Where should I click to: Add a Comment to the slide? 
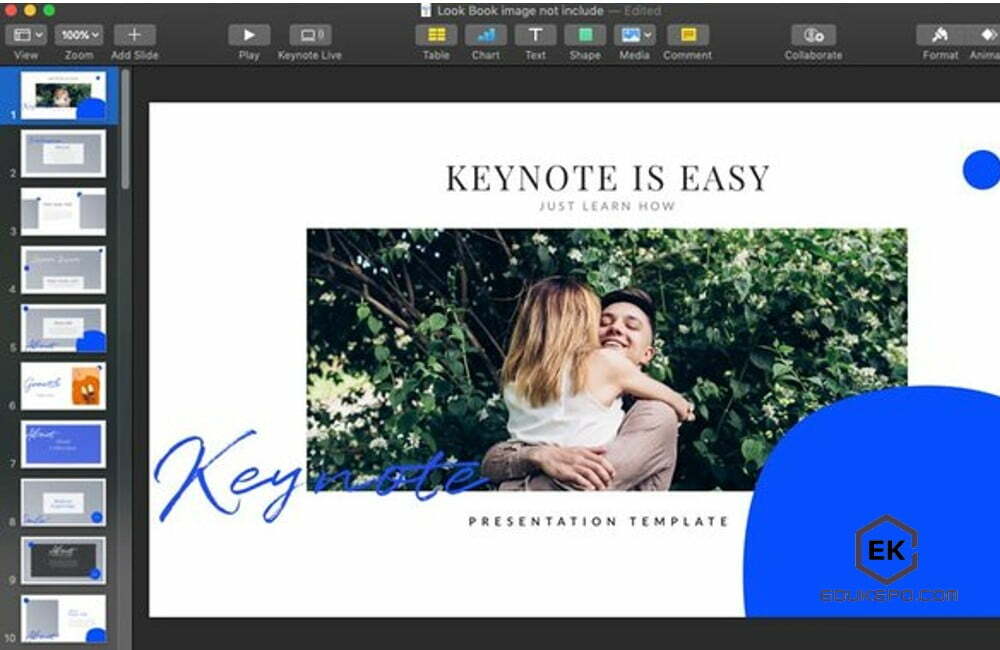point(687,36)
